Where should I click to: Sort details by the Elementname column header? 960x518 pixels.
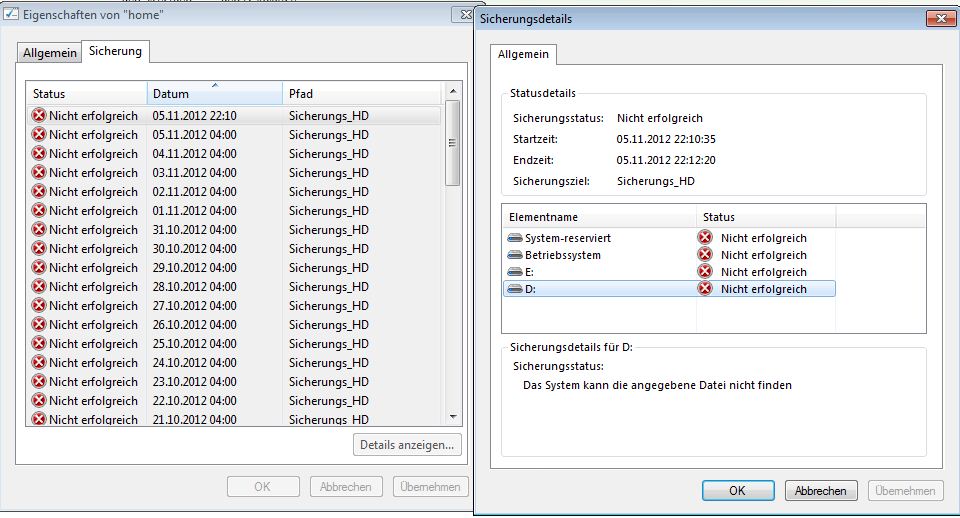pyautogui.click(x=598, y=217)
